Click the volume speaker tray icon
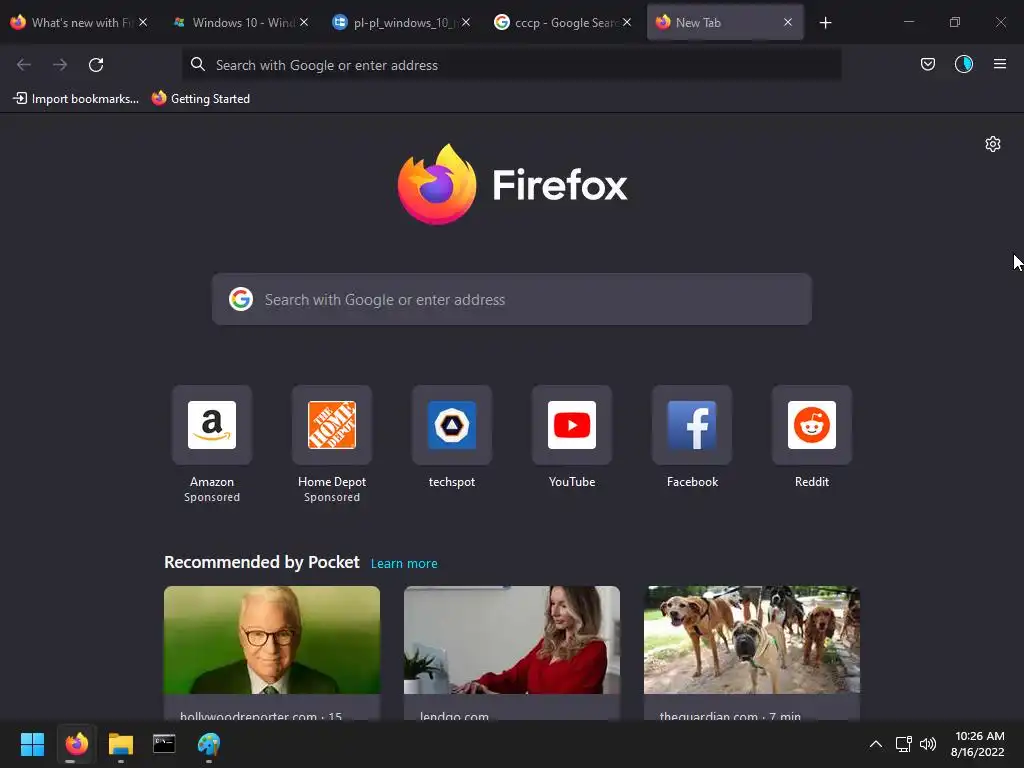 tap(928, 744)
